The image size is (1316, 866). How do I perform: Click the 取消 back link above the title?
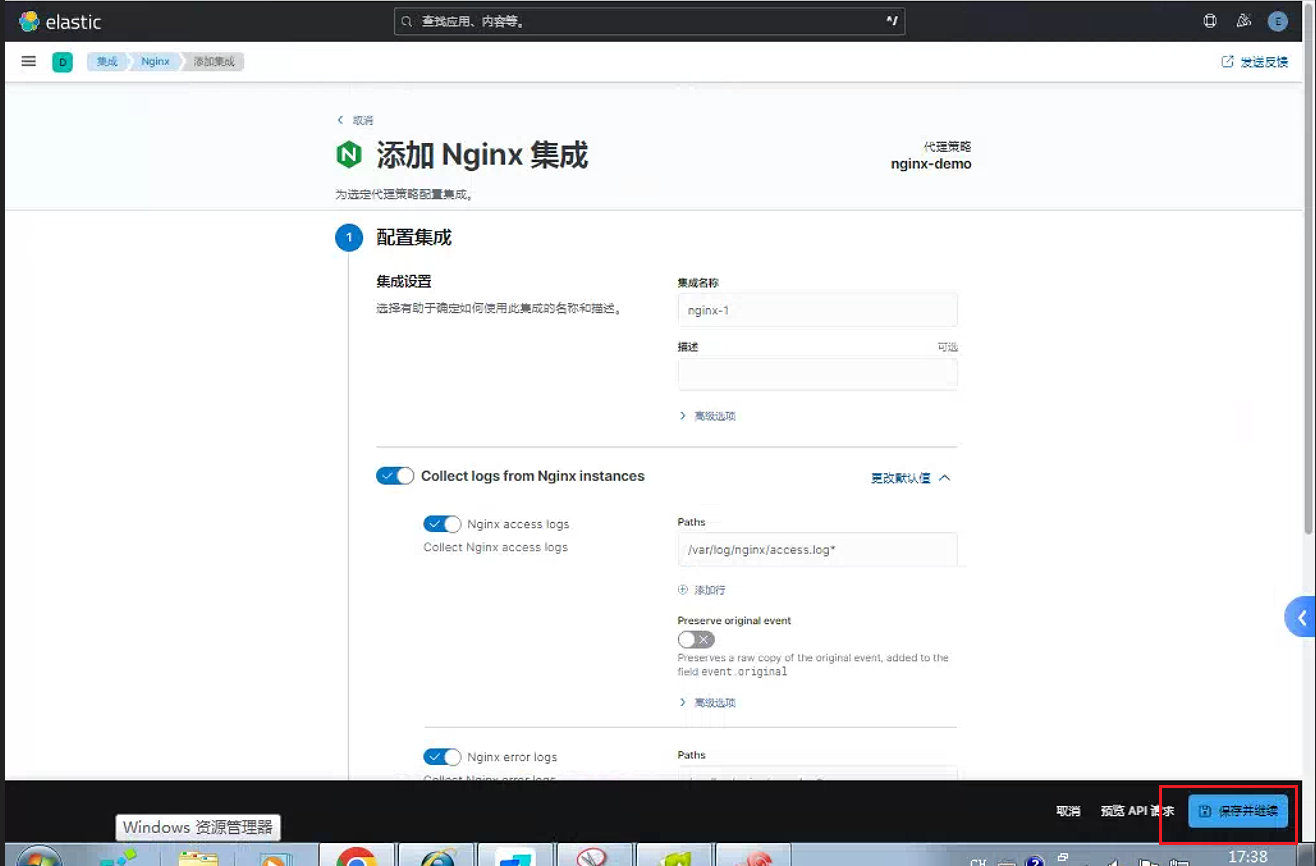tap(355, 120)
